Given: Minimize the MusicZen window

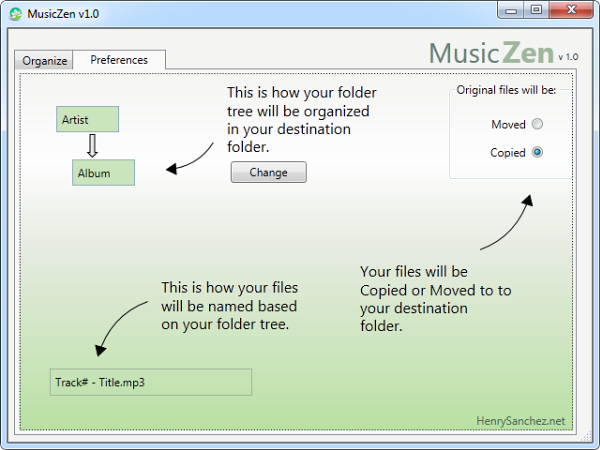Looking at the screenshot, I should 510,10.
